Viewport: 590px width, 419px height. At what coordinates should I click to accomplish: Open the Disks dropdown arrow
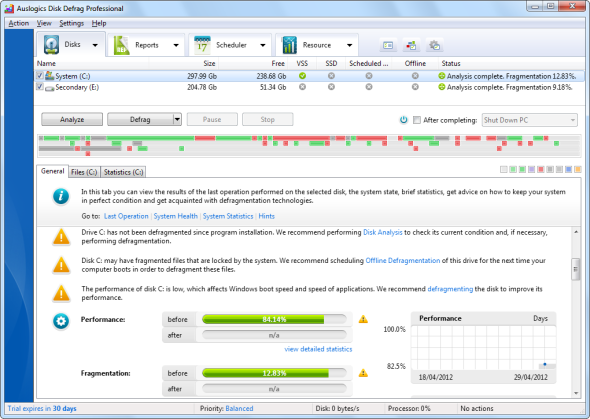95,45
